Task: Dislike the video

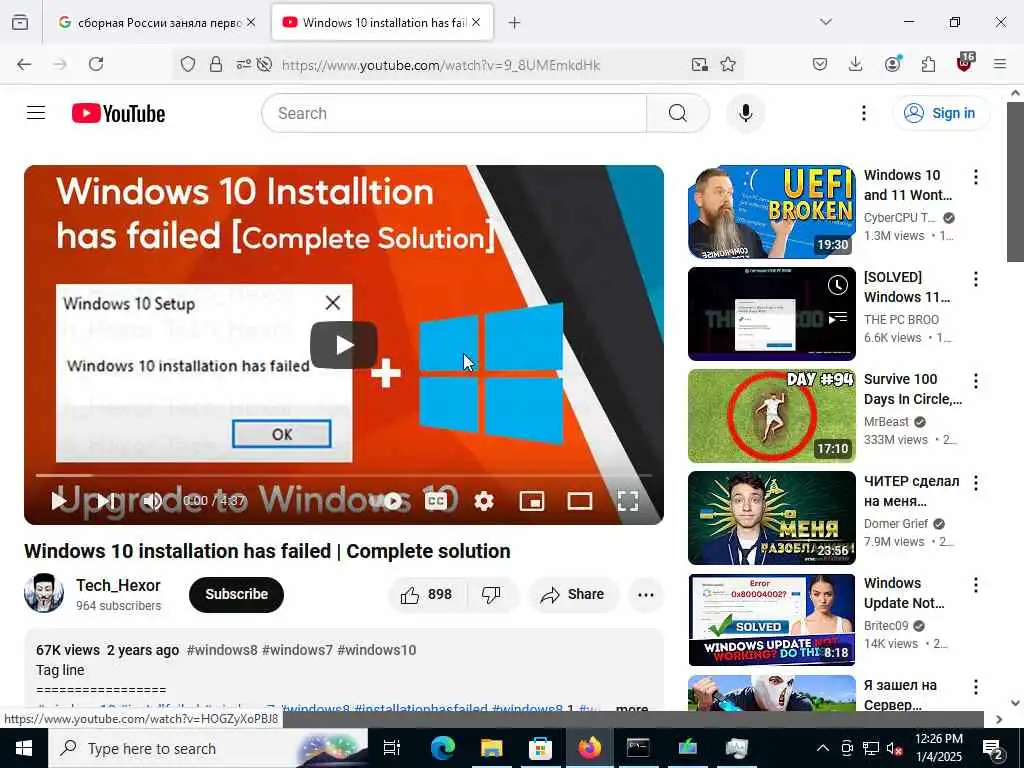Action: point(491,594)
